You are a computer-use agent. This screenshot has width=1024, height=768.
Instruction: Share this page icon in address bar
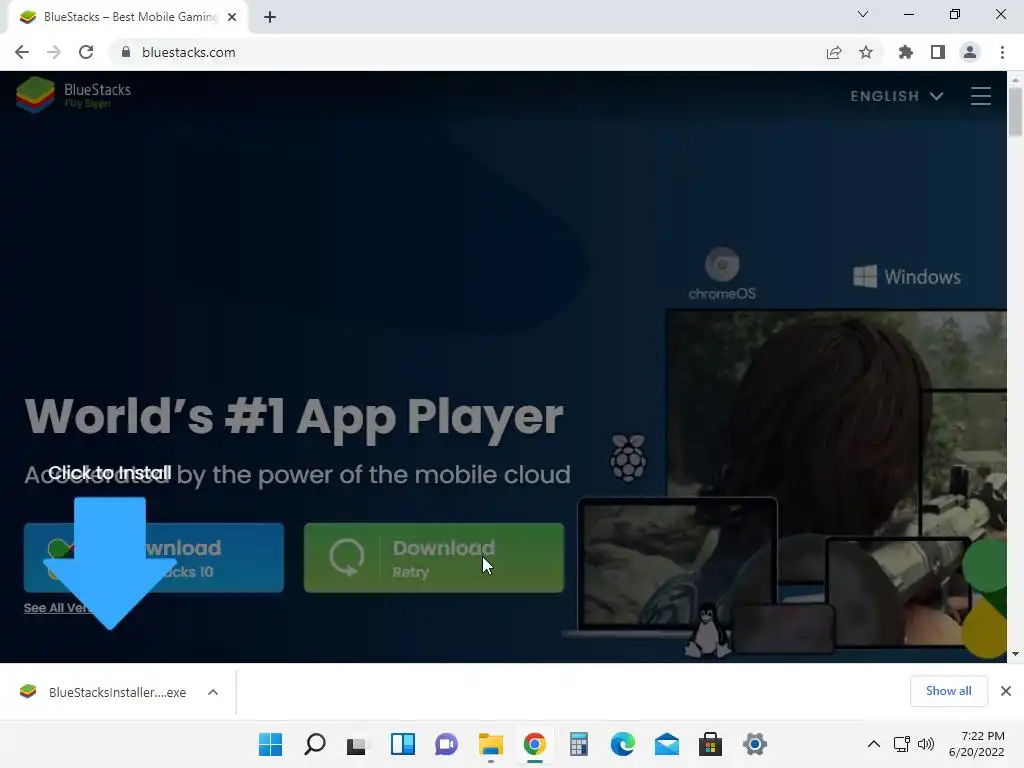pyautogui.click(x=834, y=52)
